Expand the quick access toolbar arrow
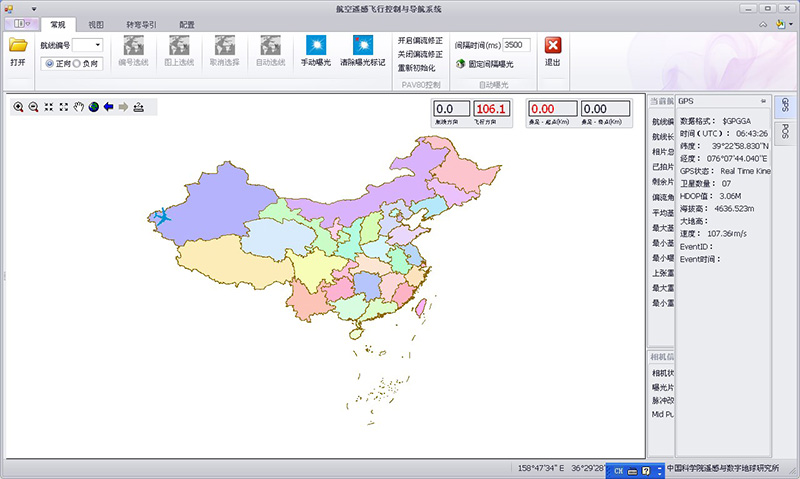This screenshot has height=479, width=800. click(x=34, y=8)
